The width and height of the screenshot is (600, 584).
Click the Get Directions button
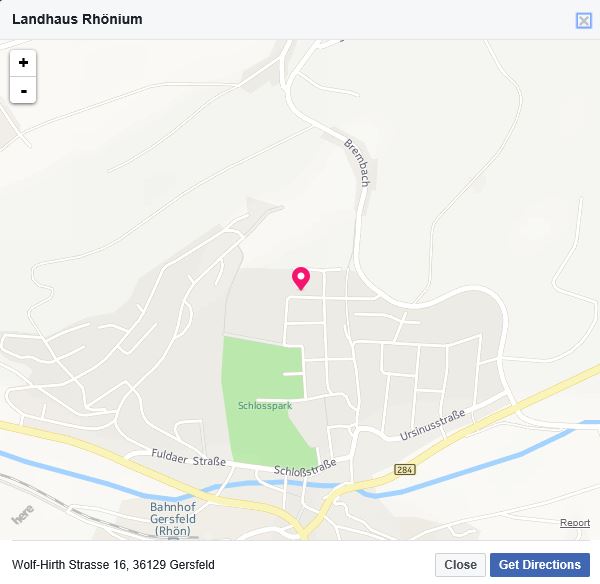tap(540, 564)
